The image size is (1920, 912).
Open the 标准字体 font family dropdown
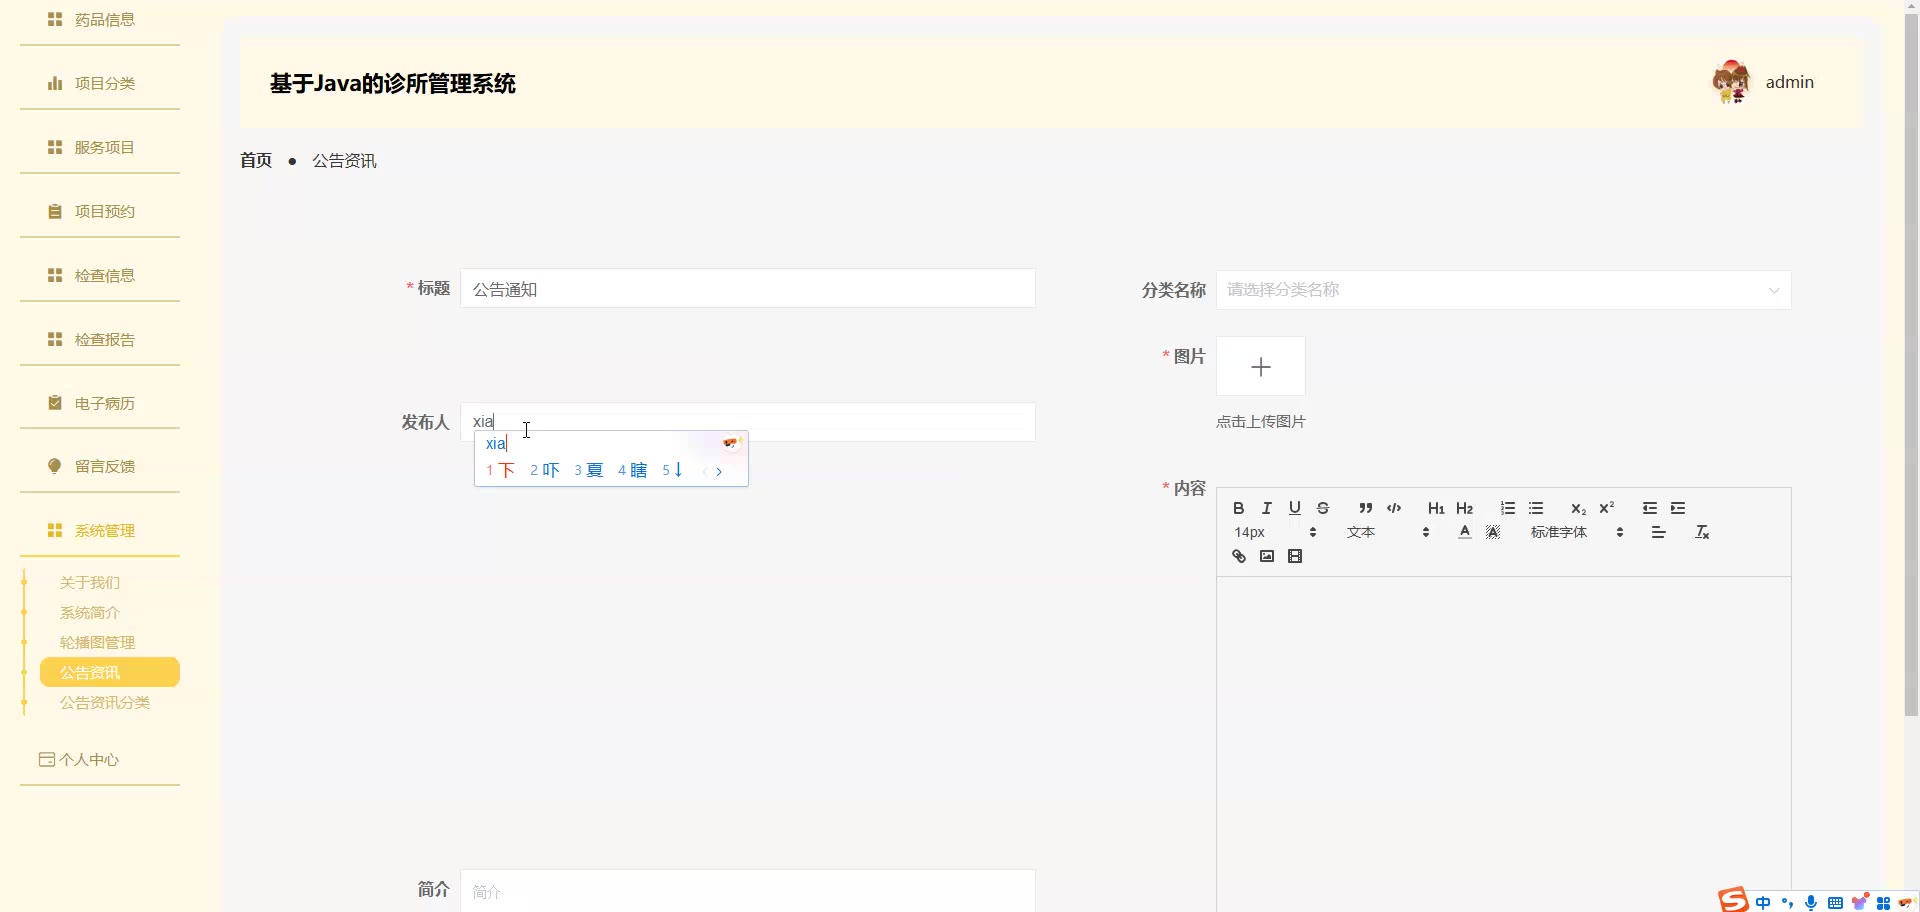click(x=1576, y=533)
